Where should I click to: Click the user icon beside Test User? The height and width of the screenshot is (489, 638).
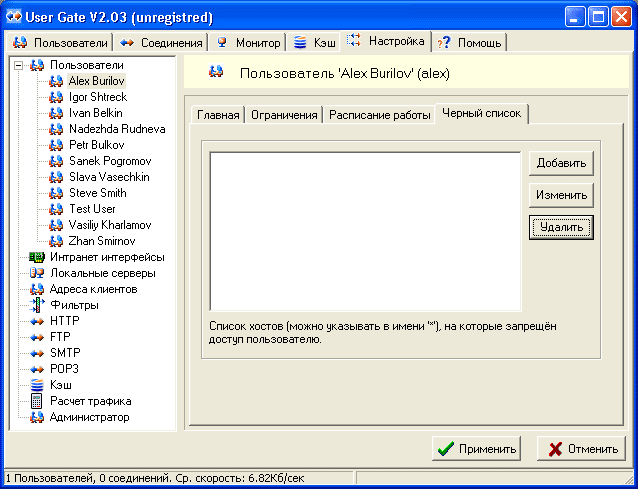(x=56, y=209)
